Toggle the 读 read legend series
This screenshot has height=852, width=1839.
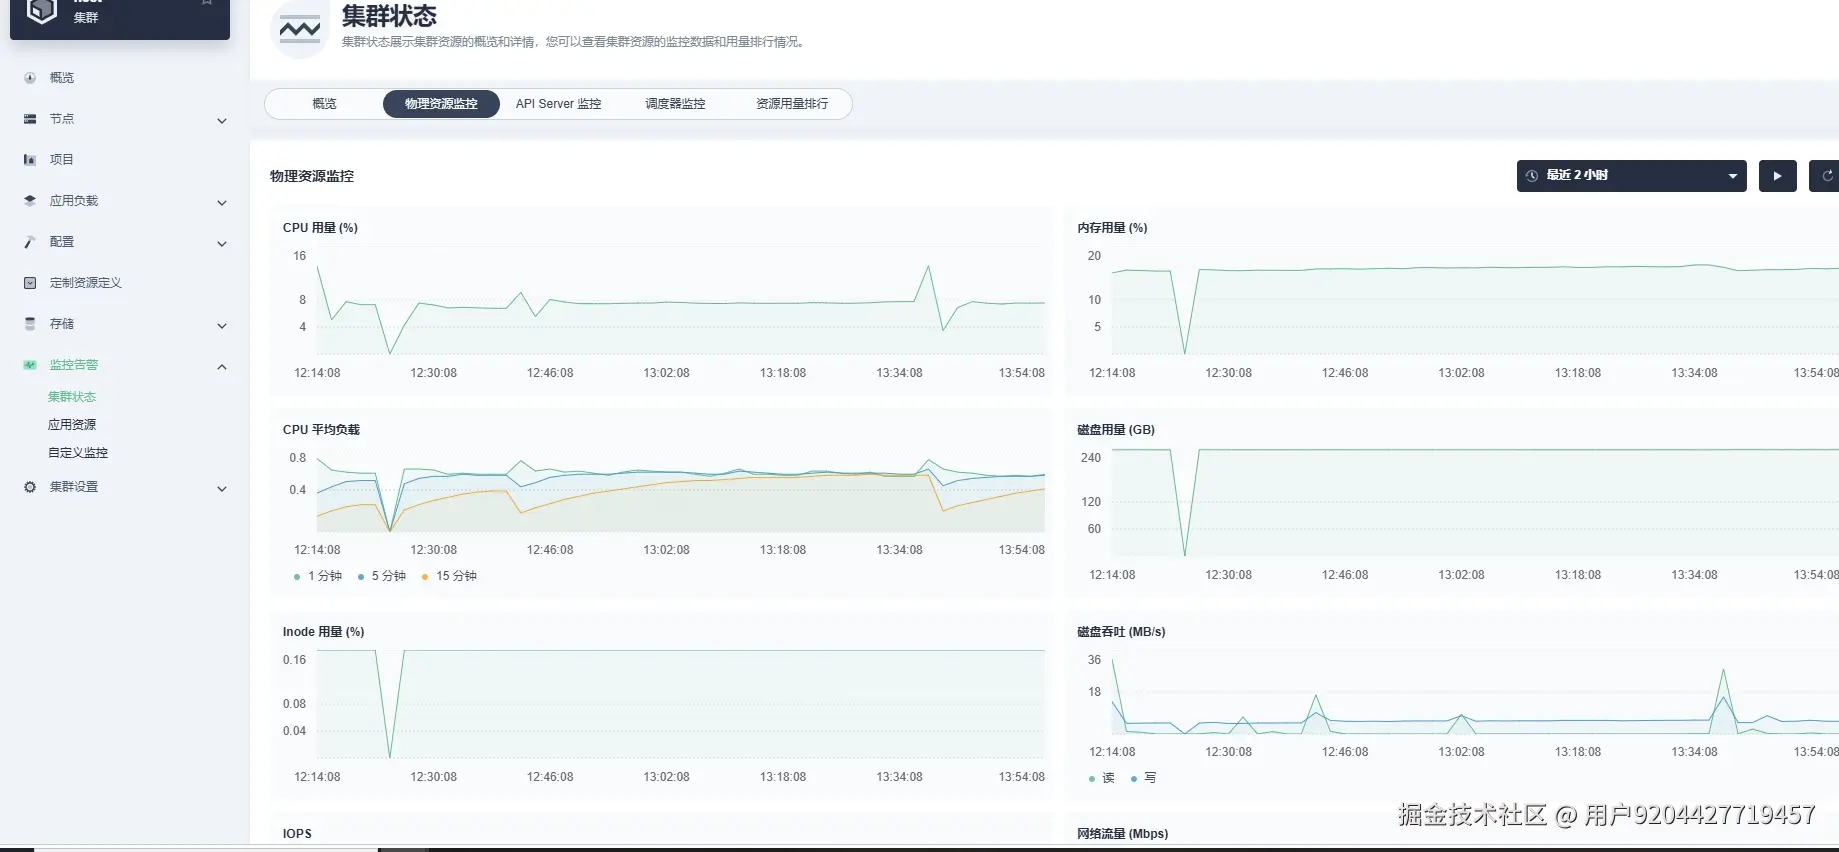[1102, 778]
